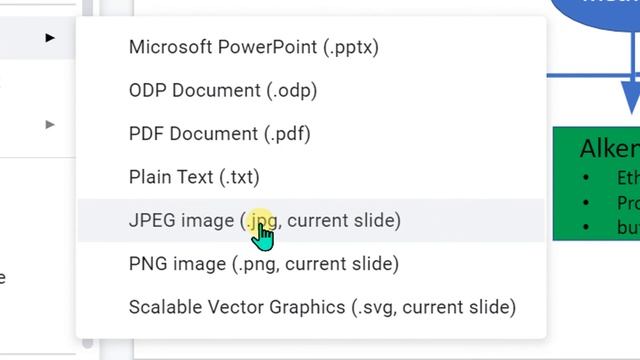Image resolution: width=640 pixels, height=360 pixels.
Task: Export as Scalable Vector Graphics (.svg)
Action: (x=311, y=307)
